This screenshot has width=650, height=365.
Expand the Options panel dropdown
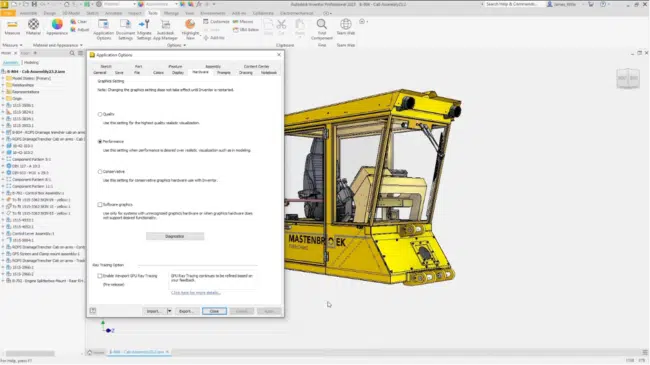click(184, 45)
